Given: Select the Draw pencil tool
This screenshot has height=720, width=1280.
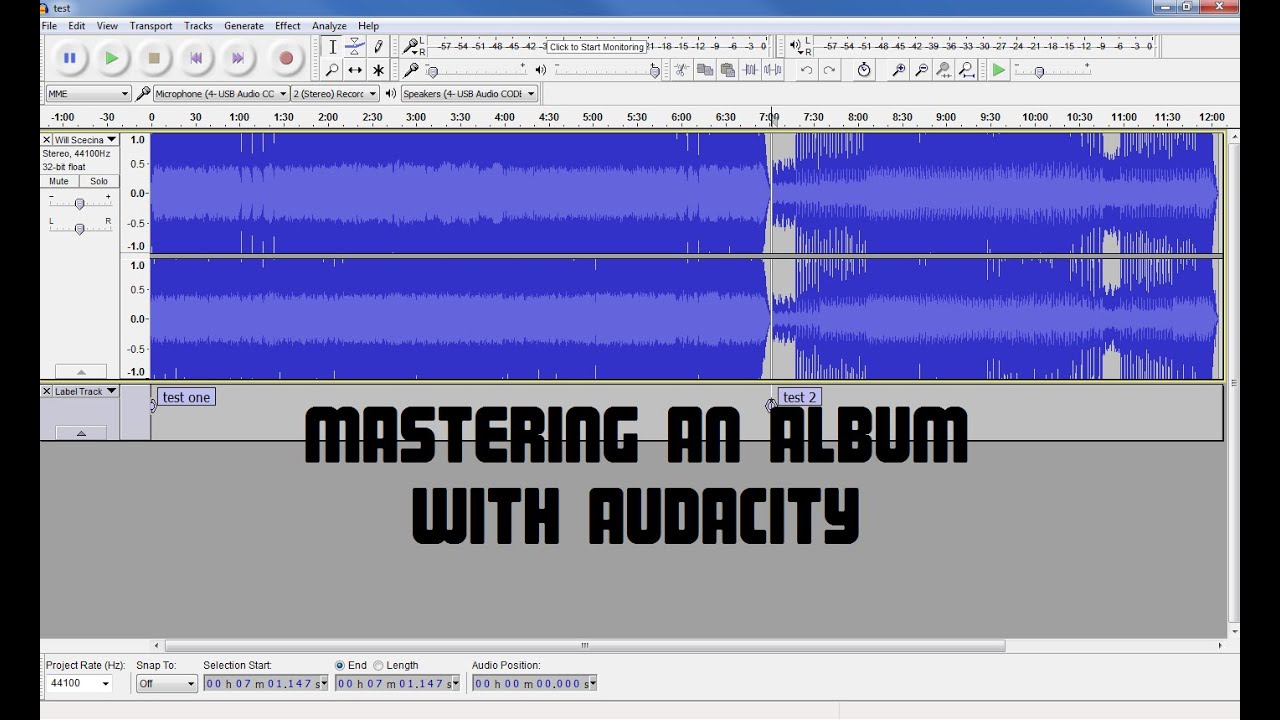Looking at the screenshot, I should pos(378,47).
